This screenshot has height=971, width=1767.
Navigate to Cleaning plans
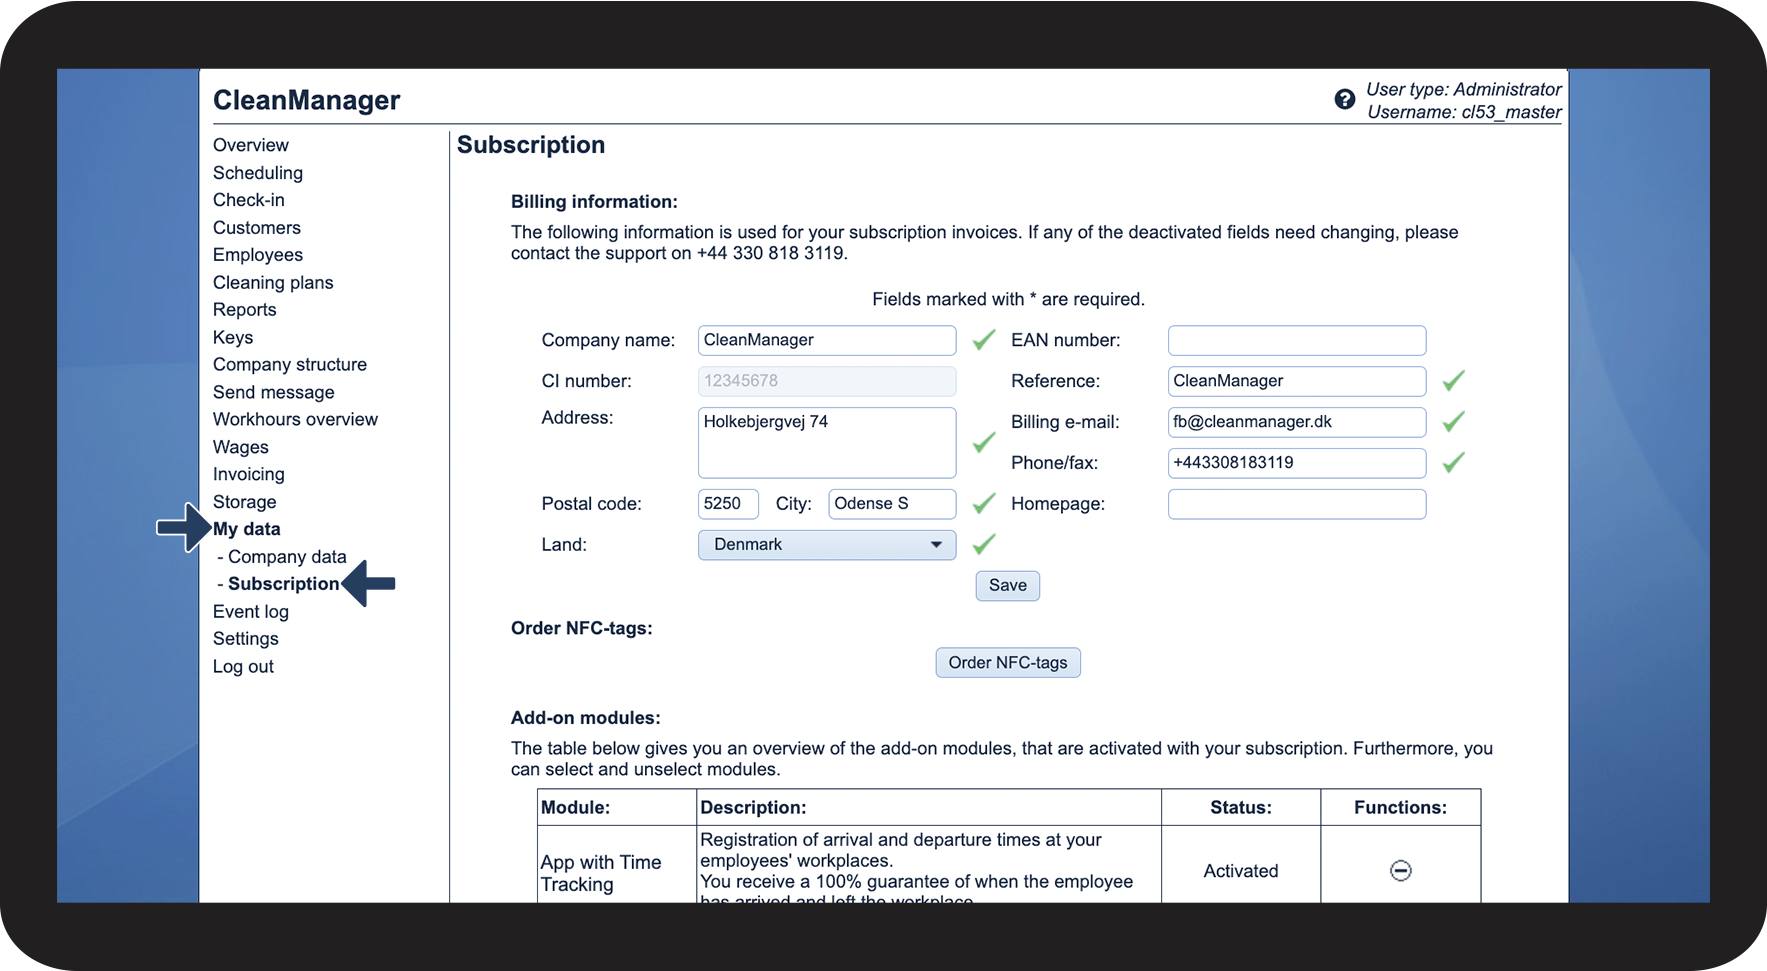[x=273, y=283]
